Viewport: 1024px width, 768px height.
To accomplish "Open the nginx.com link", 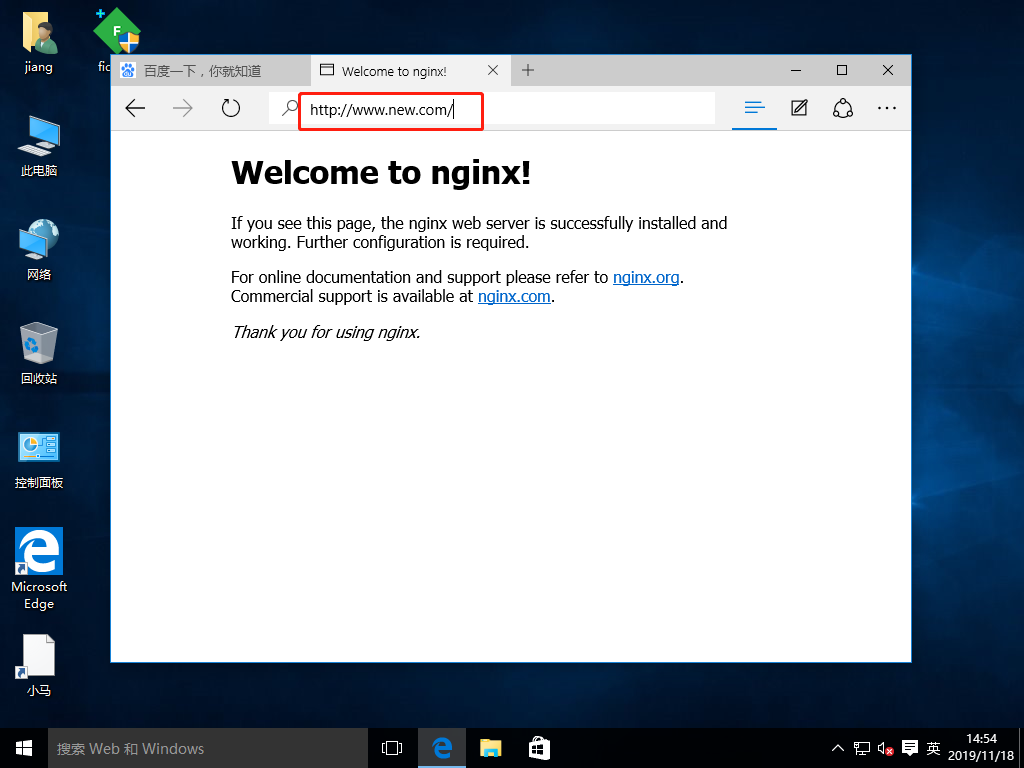I will click(514, 296).
